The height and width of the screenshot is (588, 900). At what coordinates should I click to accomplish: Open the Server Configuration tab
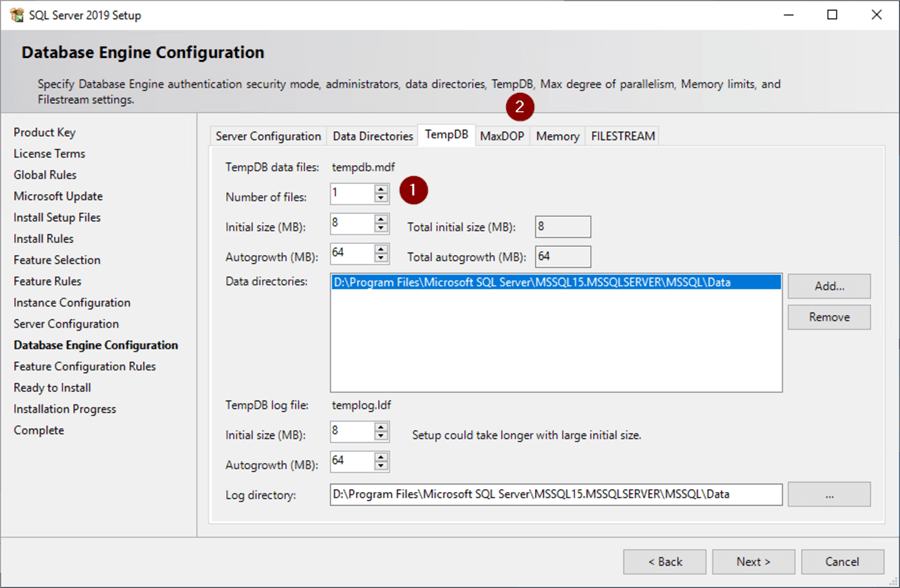click(268, 136)
